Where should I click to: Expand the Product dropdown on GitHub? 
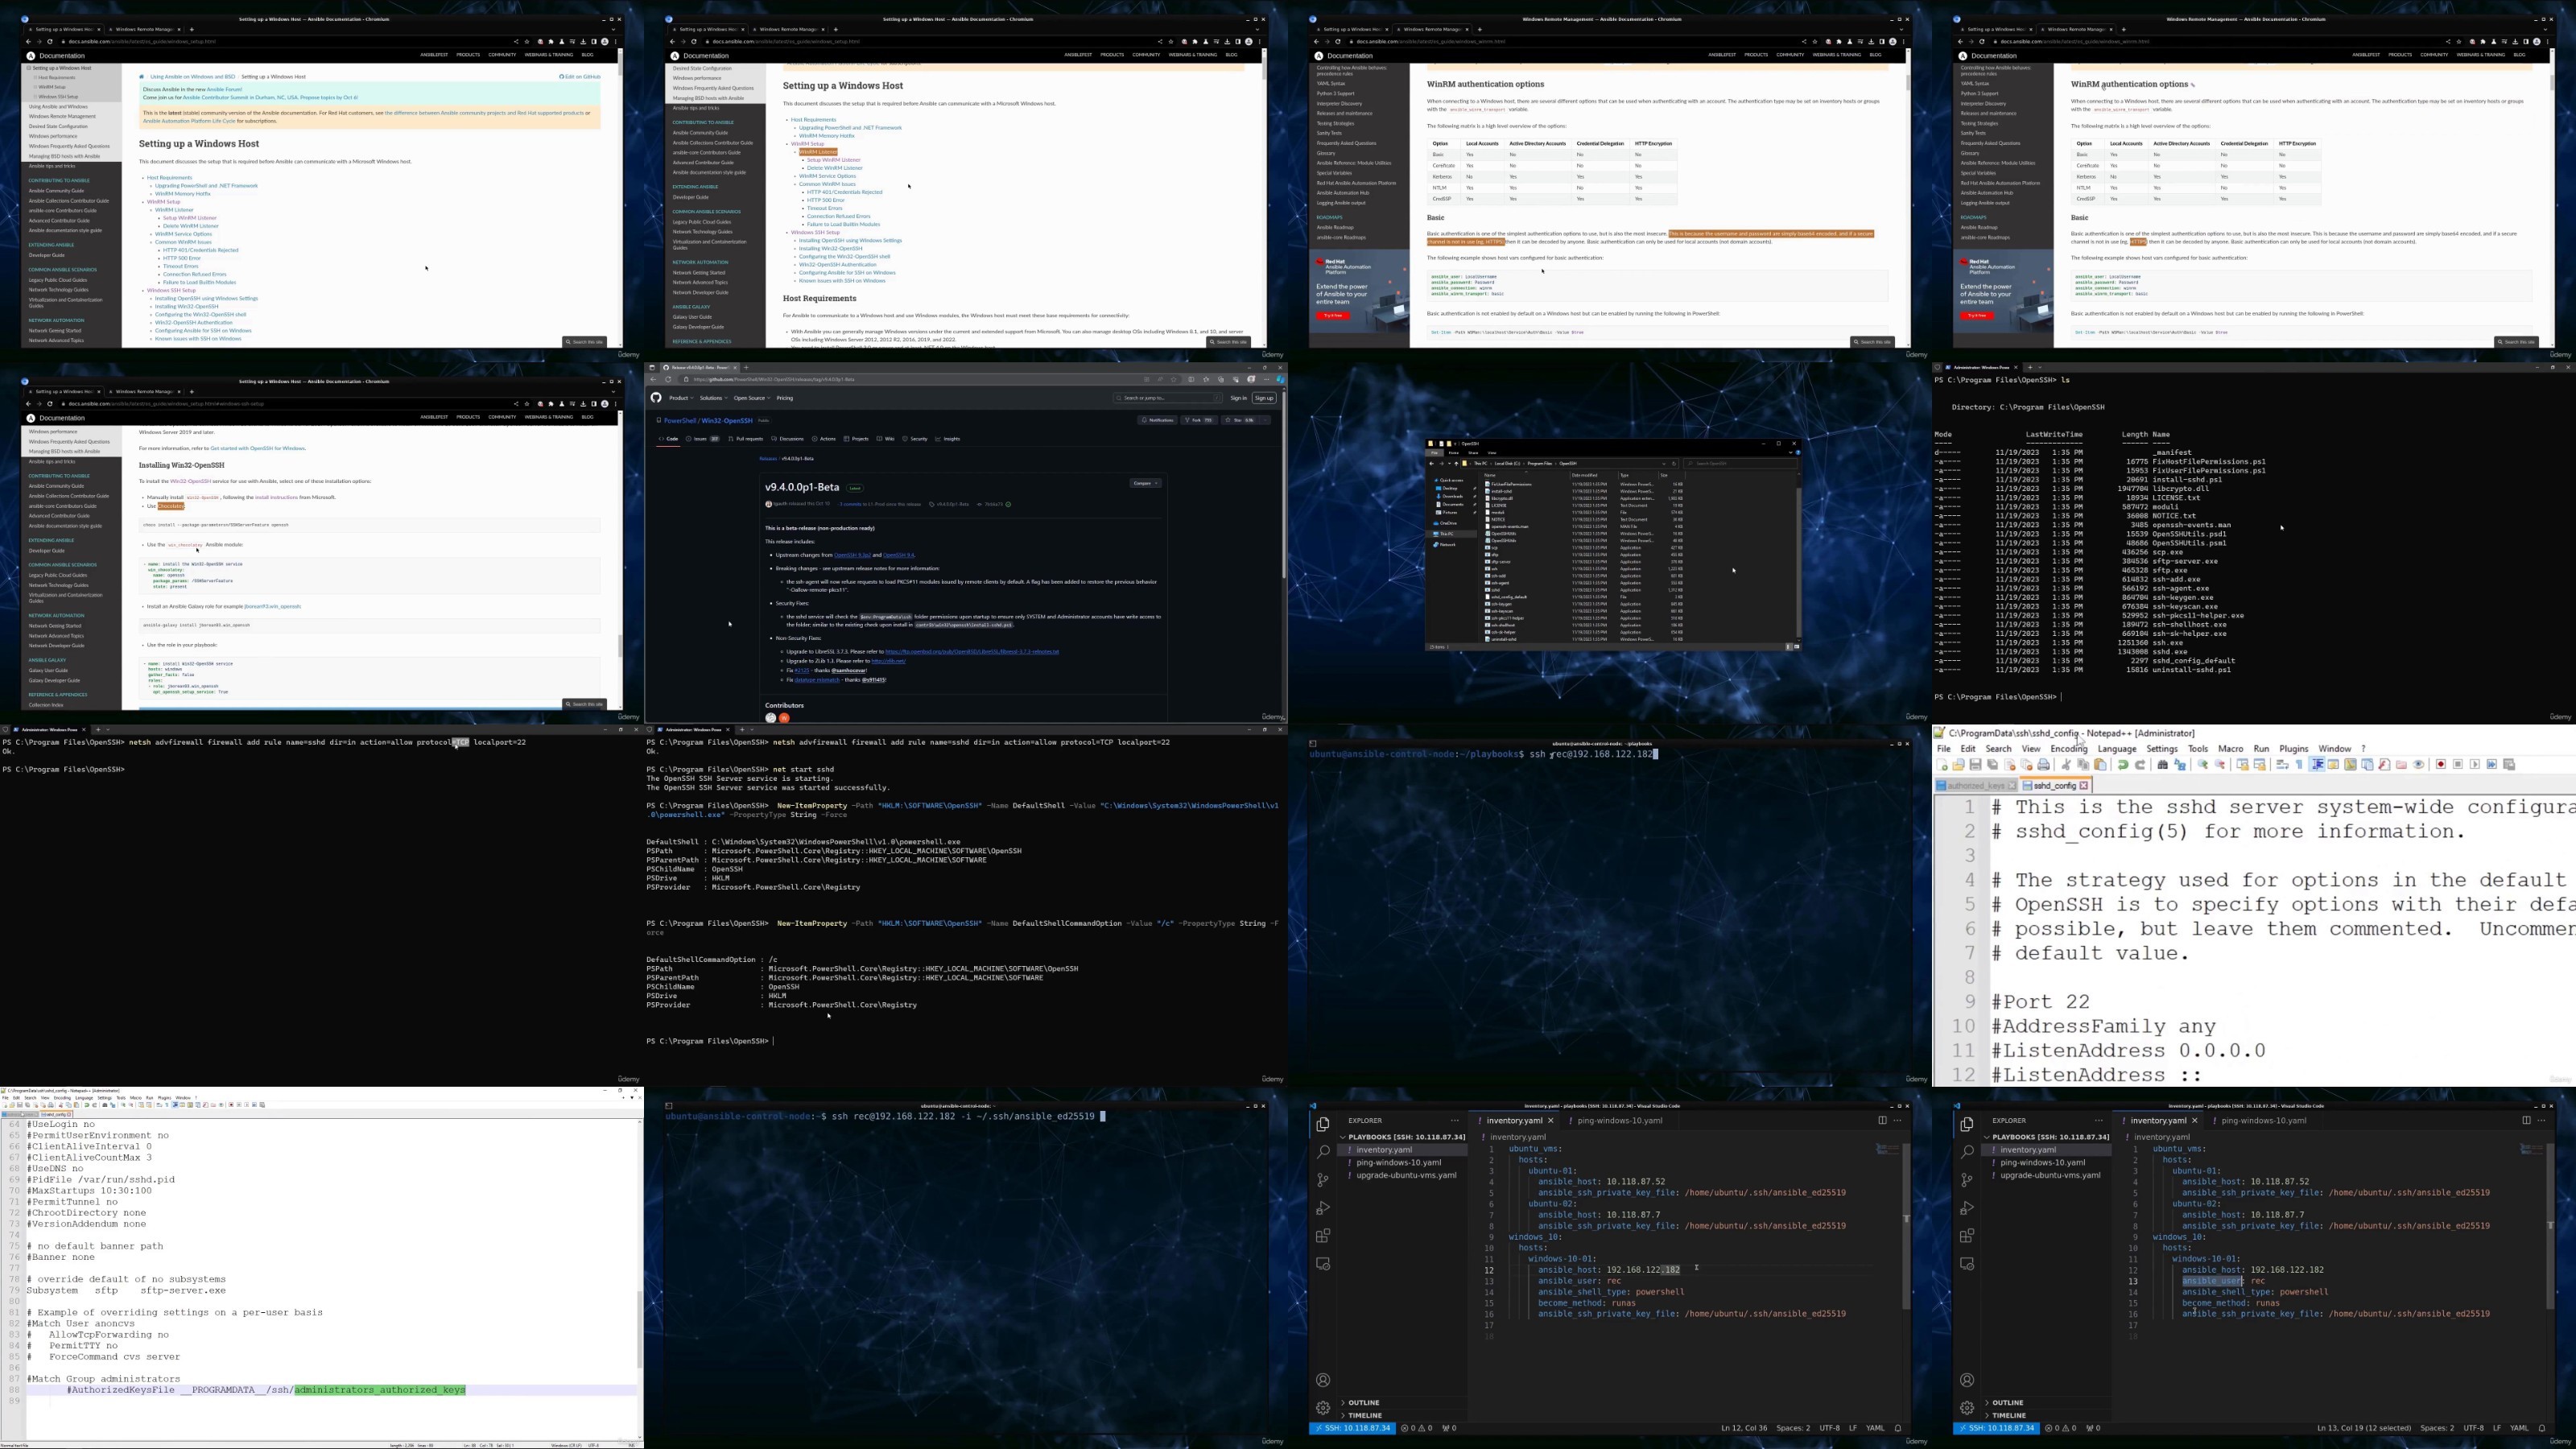click(x=682, y=398)
